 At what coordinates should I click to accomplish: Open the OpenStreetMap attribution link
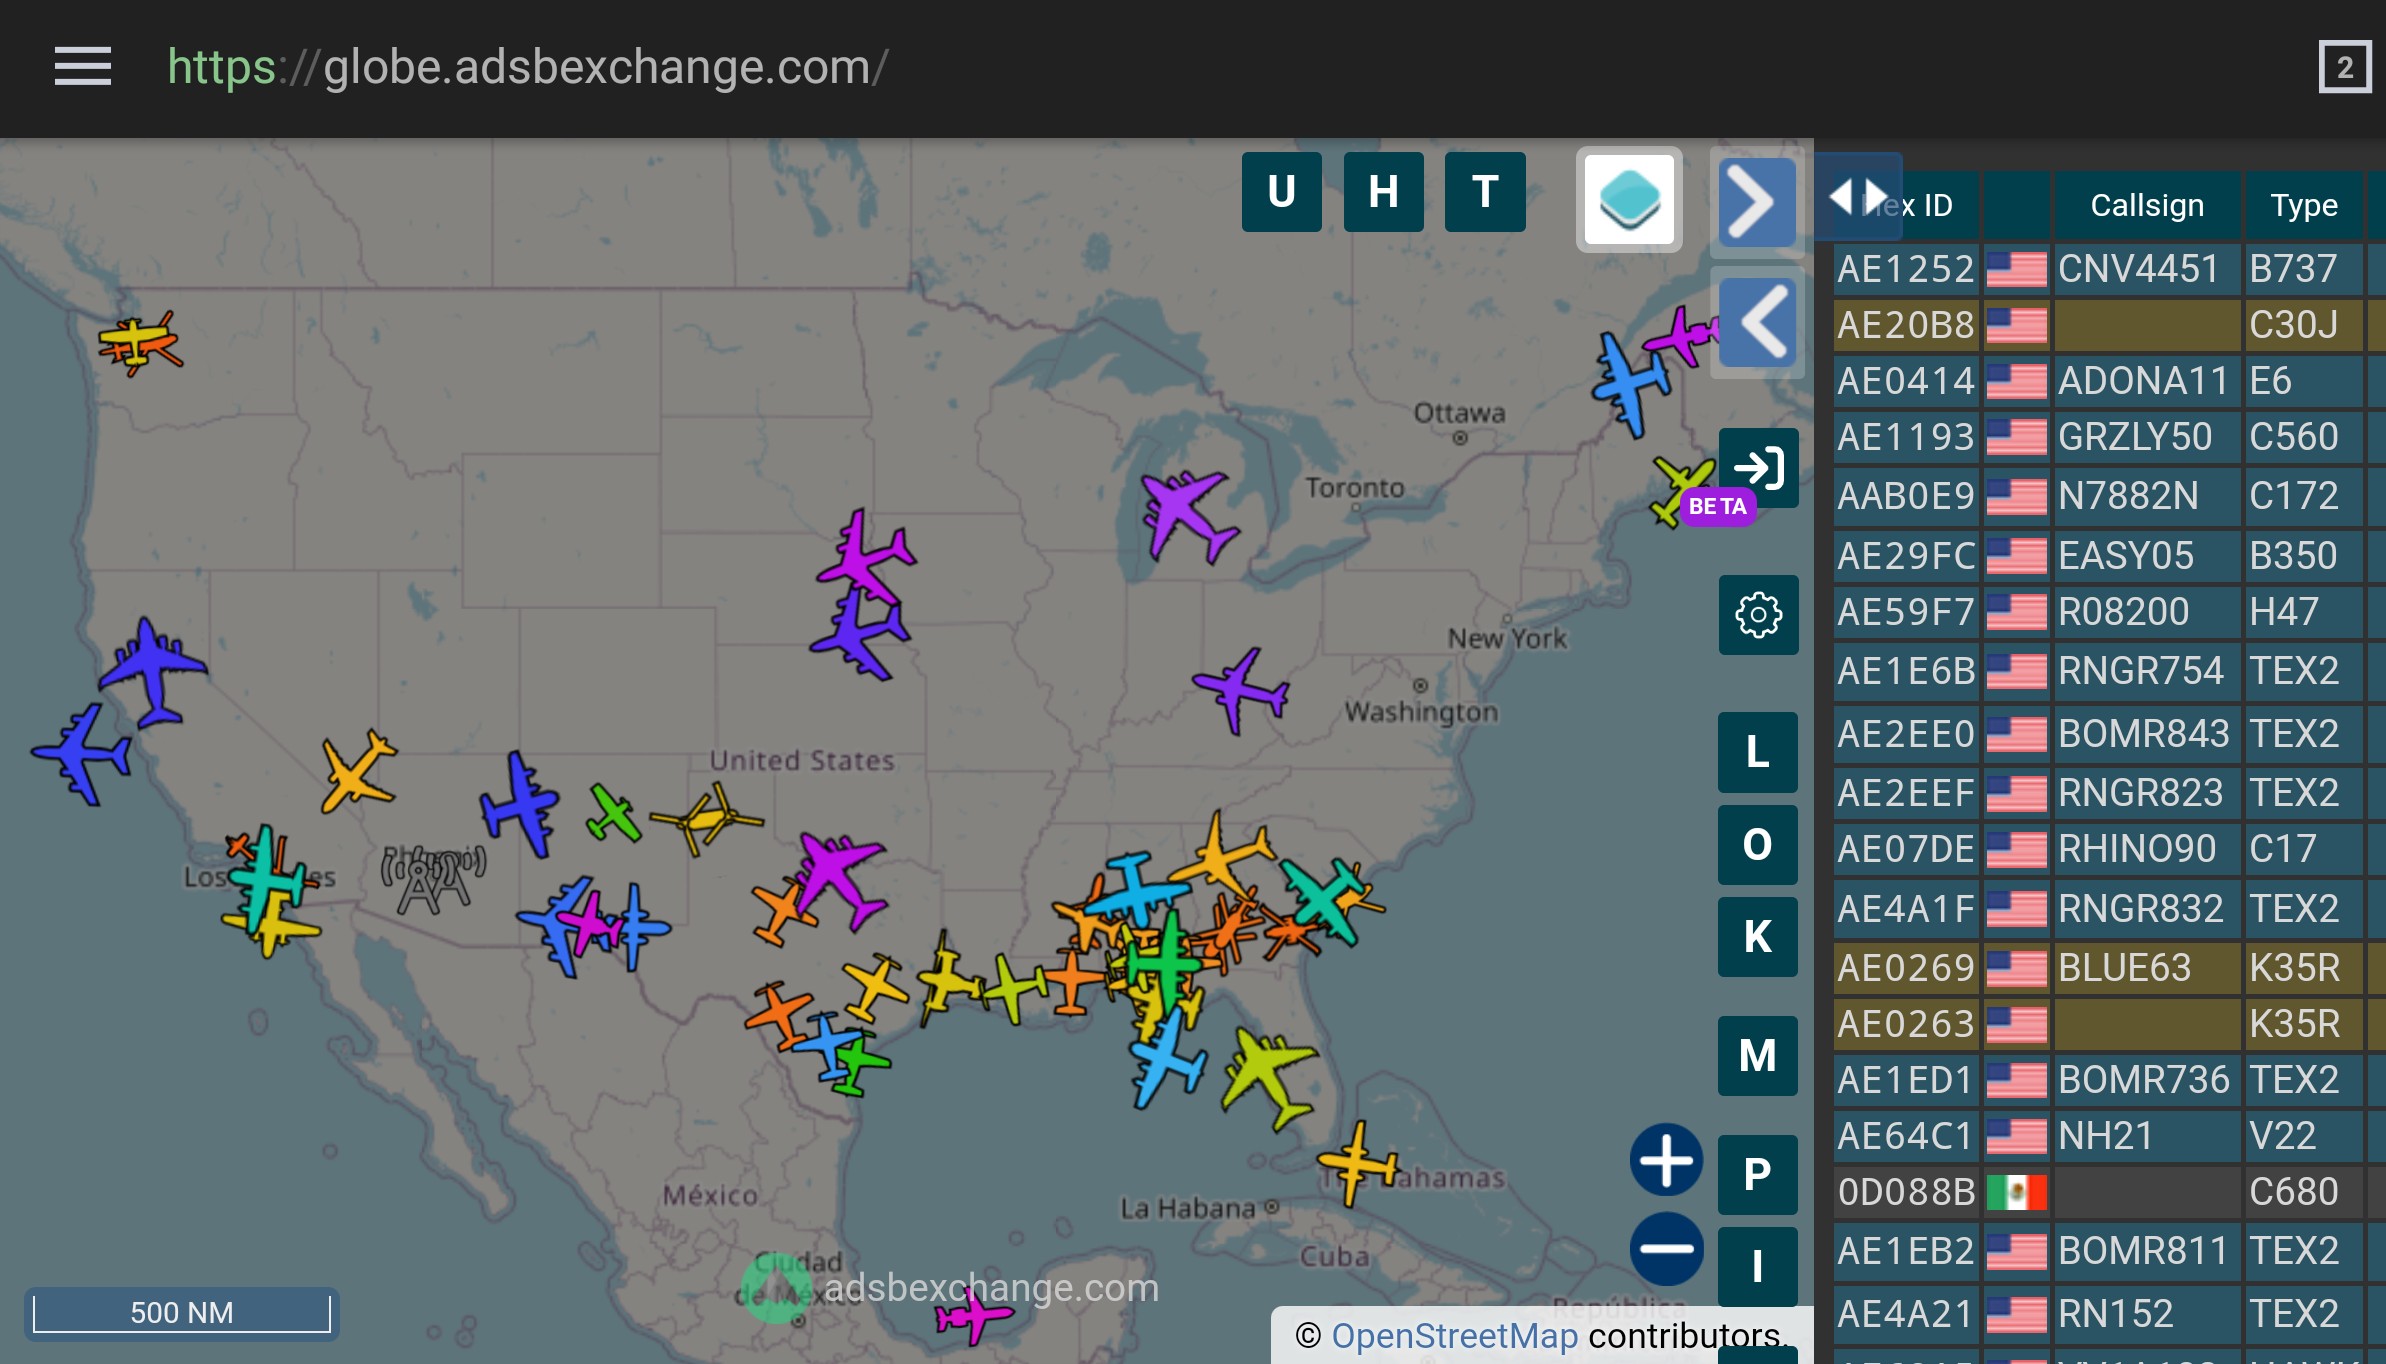tap(1454, 1336)
